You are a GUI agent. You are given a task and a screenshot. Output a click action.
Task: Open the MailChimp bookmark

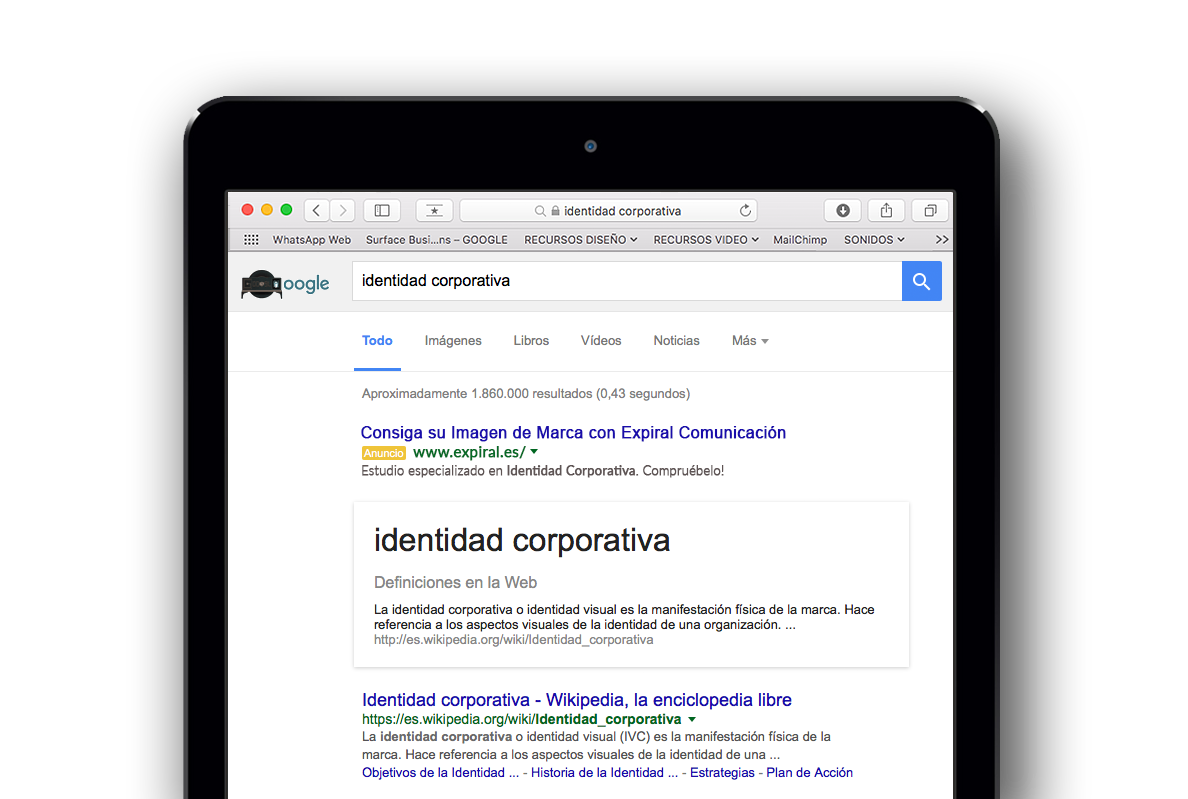tap(800, 240)
